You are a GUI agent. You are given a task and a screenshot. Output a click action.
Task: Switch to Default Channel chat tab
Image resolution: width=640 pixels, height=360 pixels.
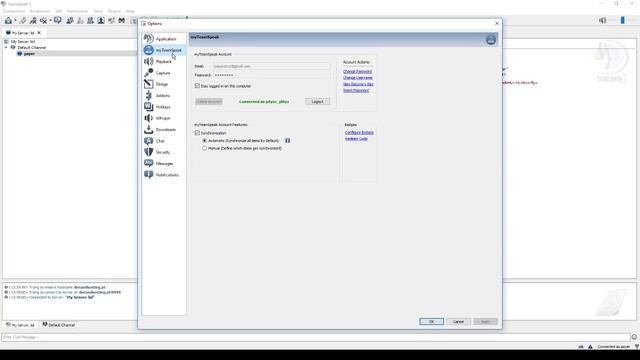coord(59,325)
